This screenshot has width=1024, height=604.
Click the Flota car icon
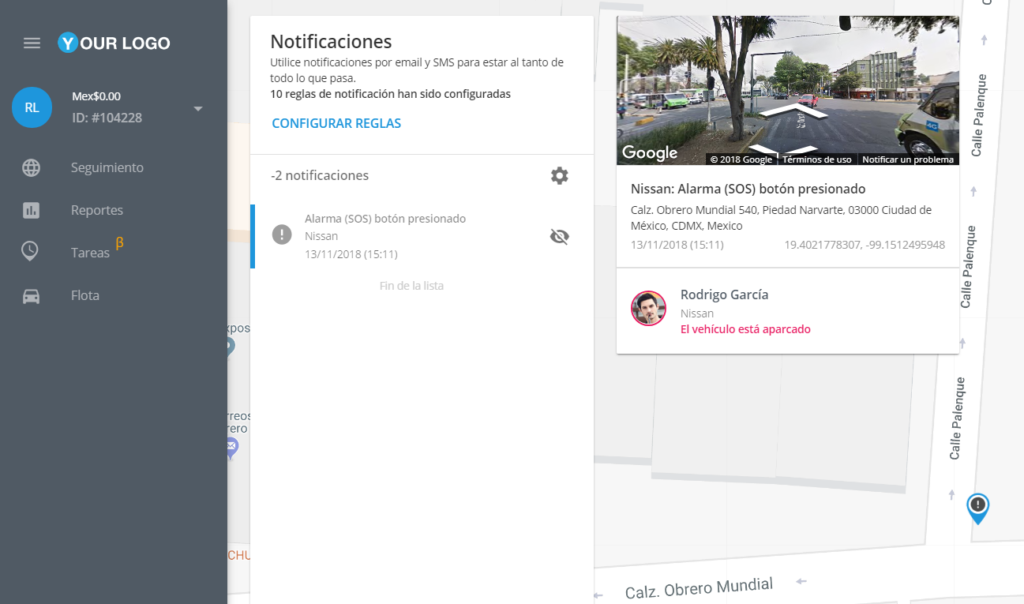click(31, 296)
